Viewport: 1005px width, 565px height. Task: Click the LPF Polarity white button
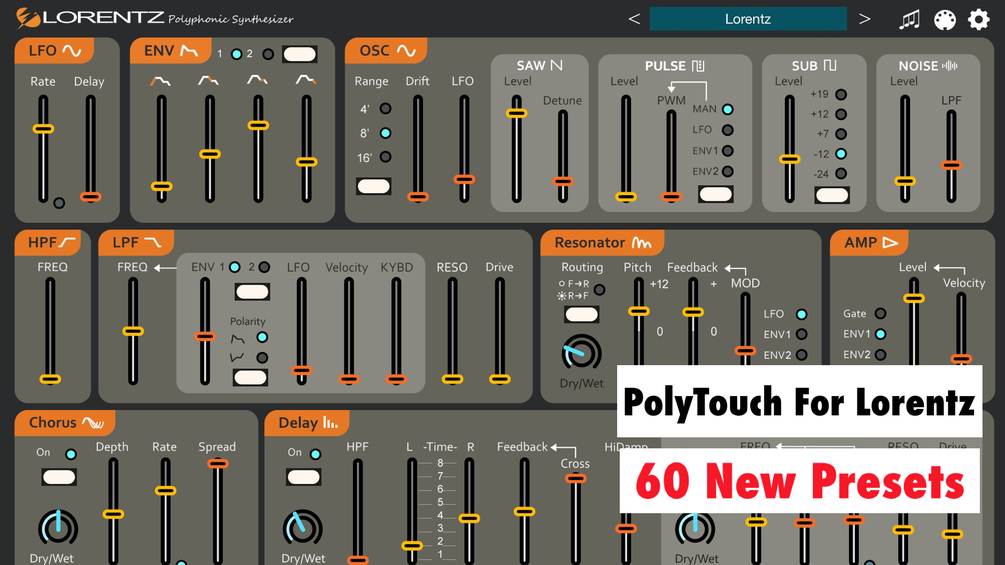[250, 377]
